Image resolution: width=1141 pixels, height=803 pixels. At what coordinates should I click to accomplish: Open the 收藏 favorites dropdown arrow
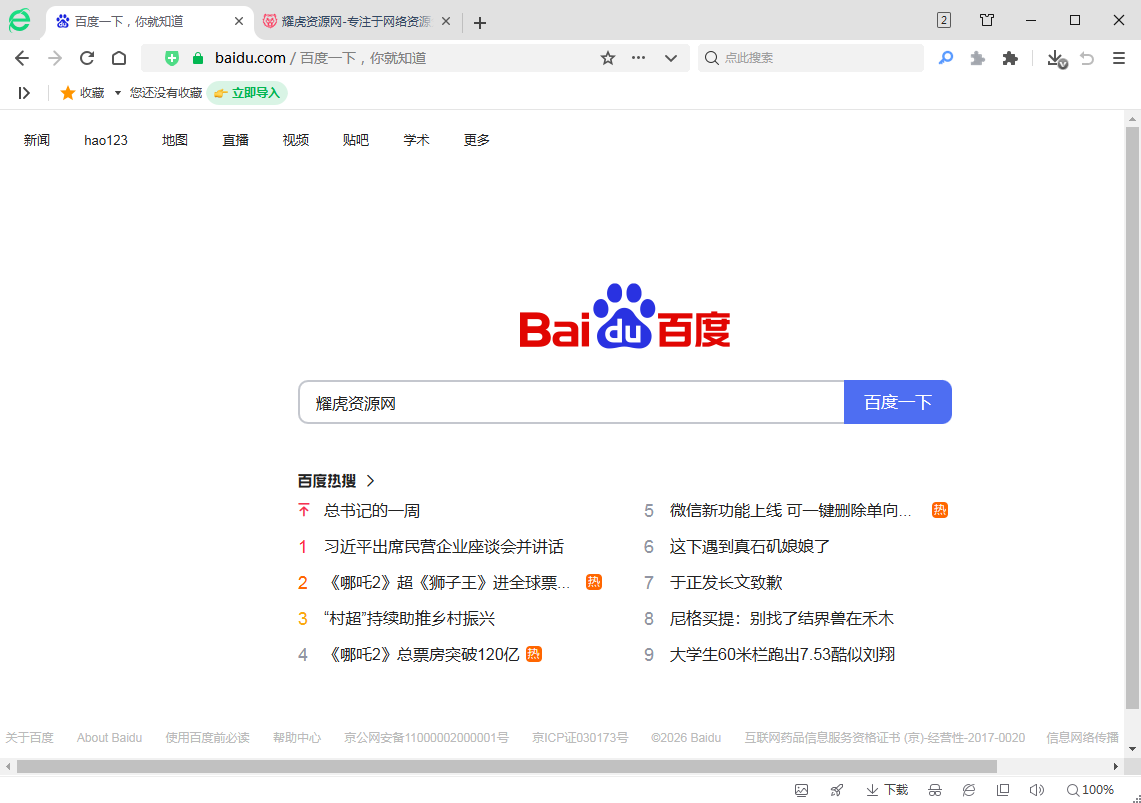click(x=117, y=93)
